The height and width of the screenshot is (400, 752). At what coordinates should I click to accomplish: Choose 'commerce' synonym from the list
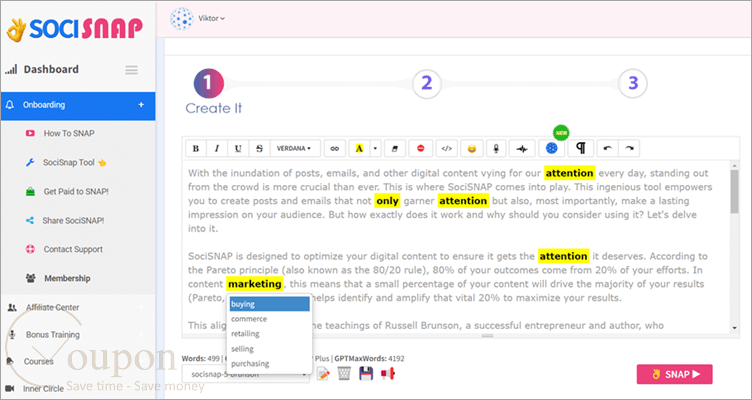tap(270, 319)
